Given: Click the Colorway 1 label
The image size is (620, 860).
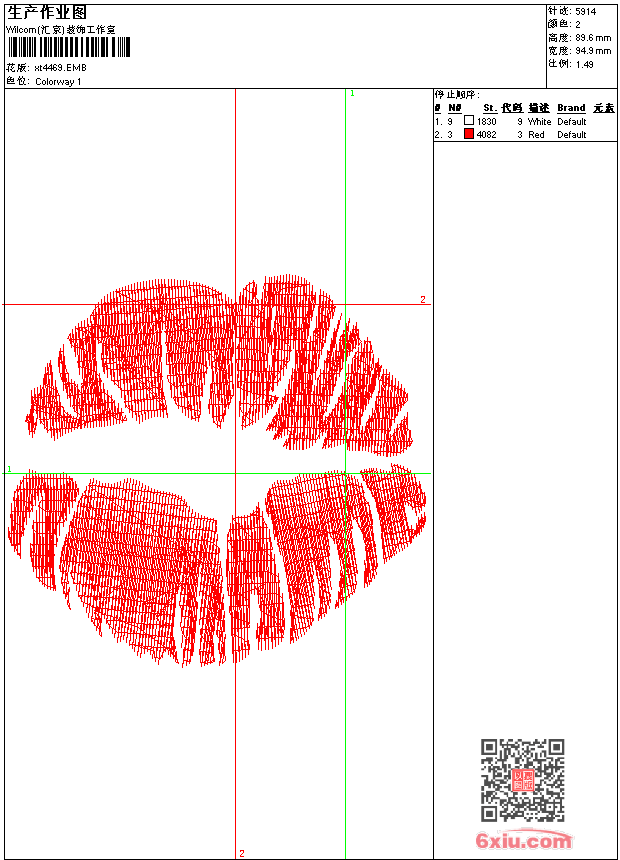Looking at the screenshot, I should click(58, 82).
